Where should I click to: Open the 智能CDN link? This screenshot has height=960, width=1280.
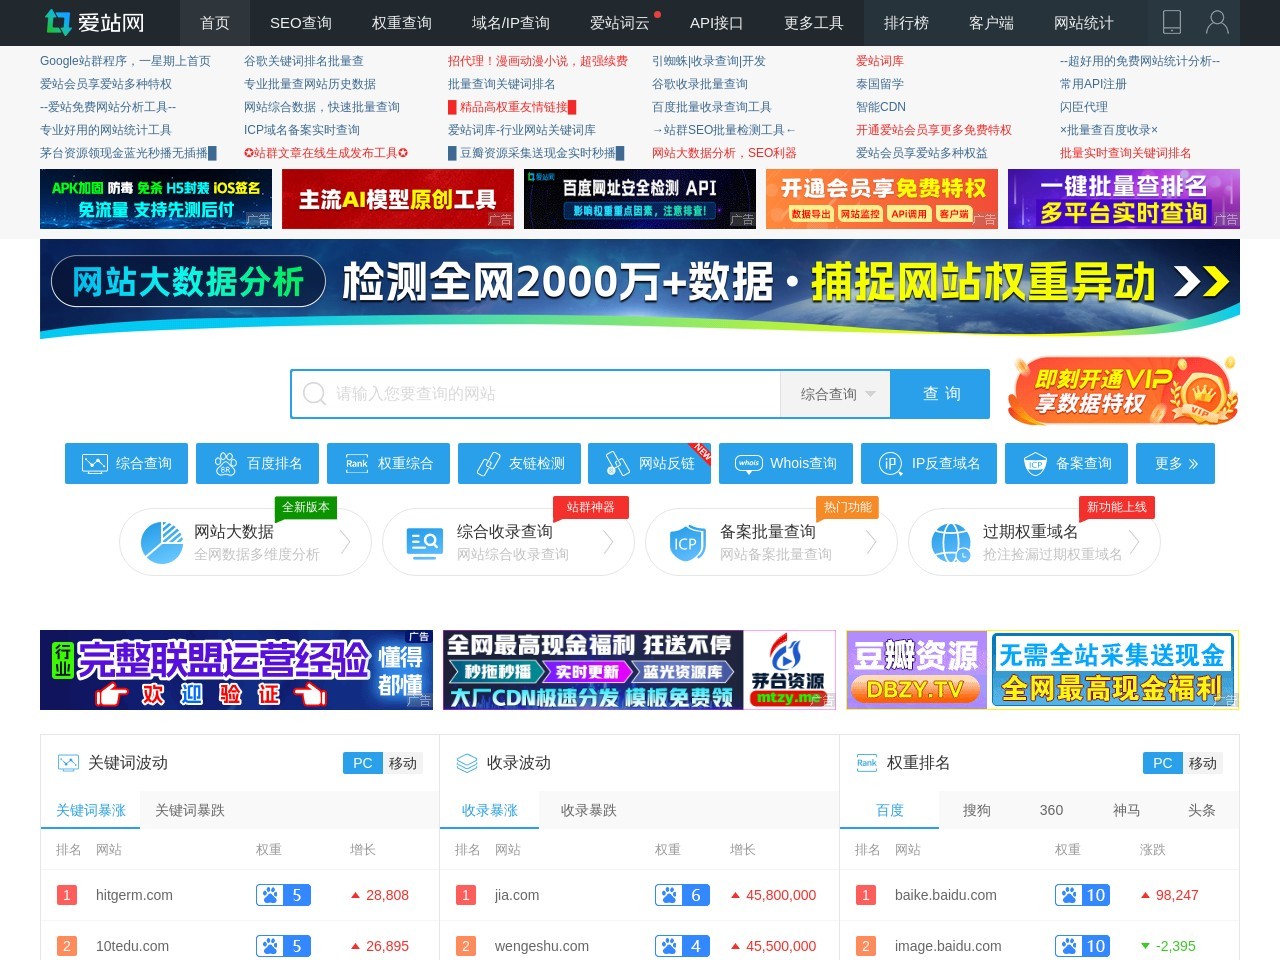(881, 107)
